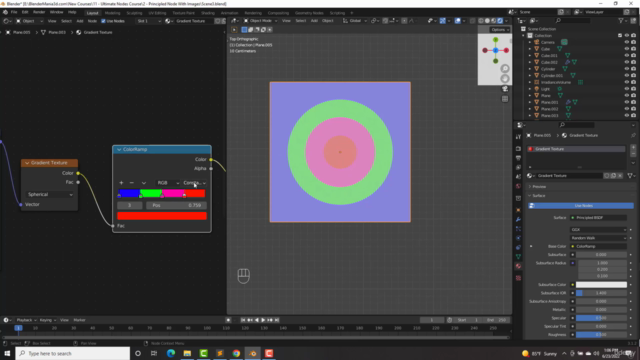Select Material Preview viewport shading icon
This screenshot has height=360, width=640.
point(493,20)
